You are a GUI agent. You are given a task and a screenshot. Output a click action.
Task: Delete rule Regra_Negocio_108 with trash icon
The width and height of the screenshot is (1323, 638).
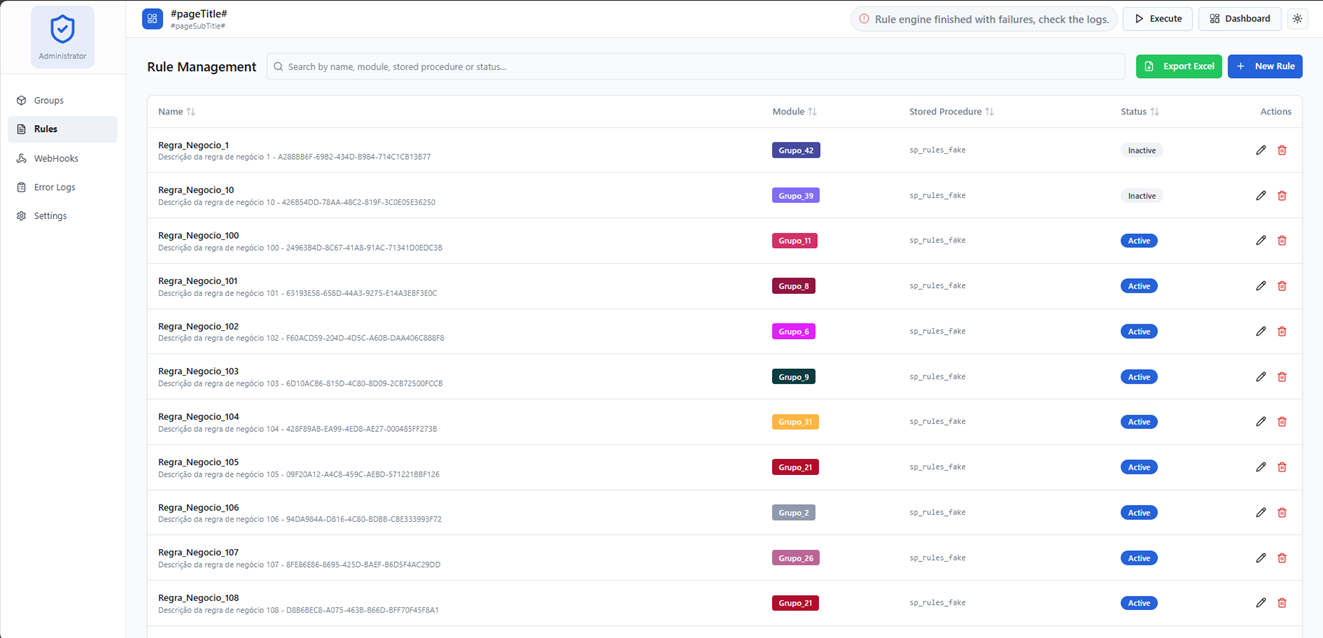[1282, 603]
